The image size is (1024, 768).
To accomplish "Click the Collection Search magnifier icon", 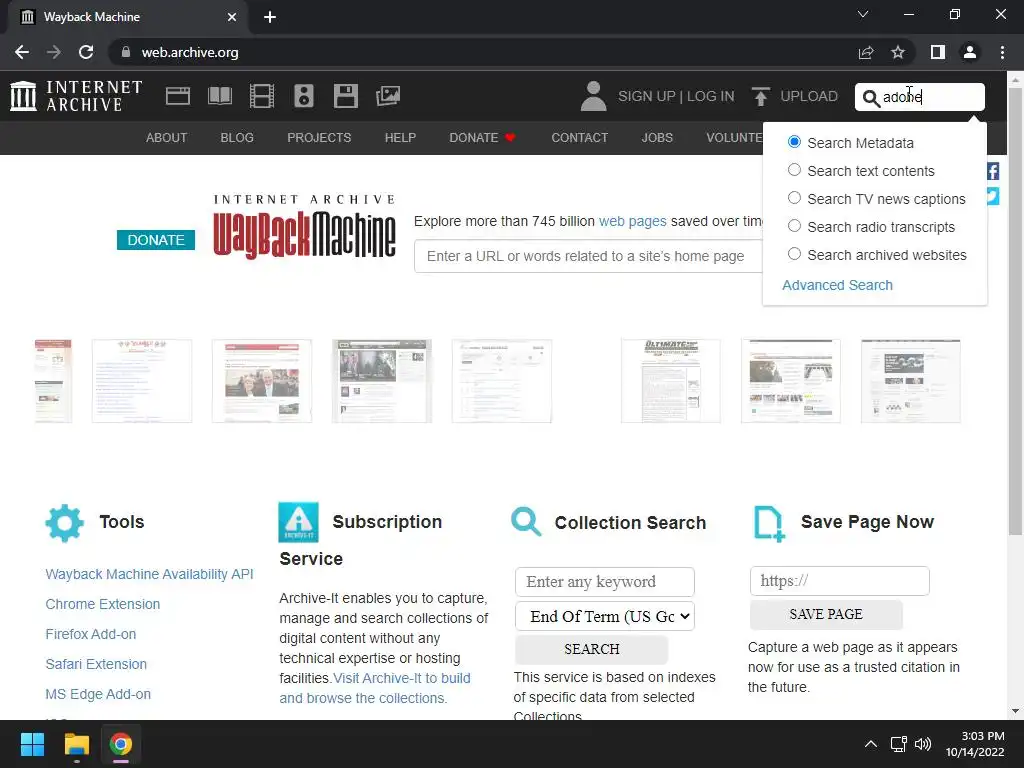I will (526, 522).
